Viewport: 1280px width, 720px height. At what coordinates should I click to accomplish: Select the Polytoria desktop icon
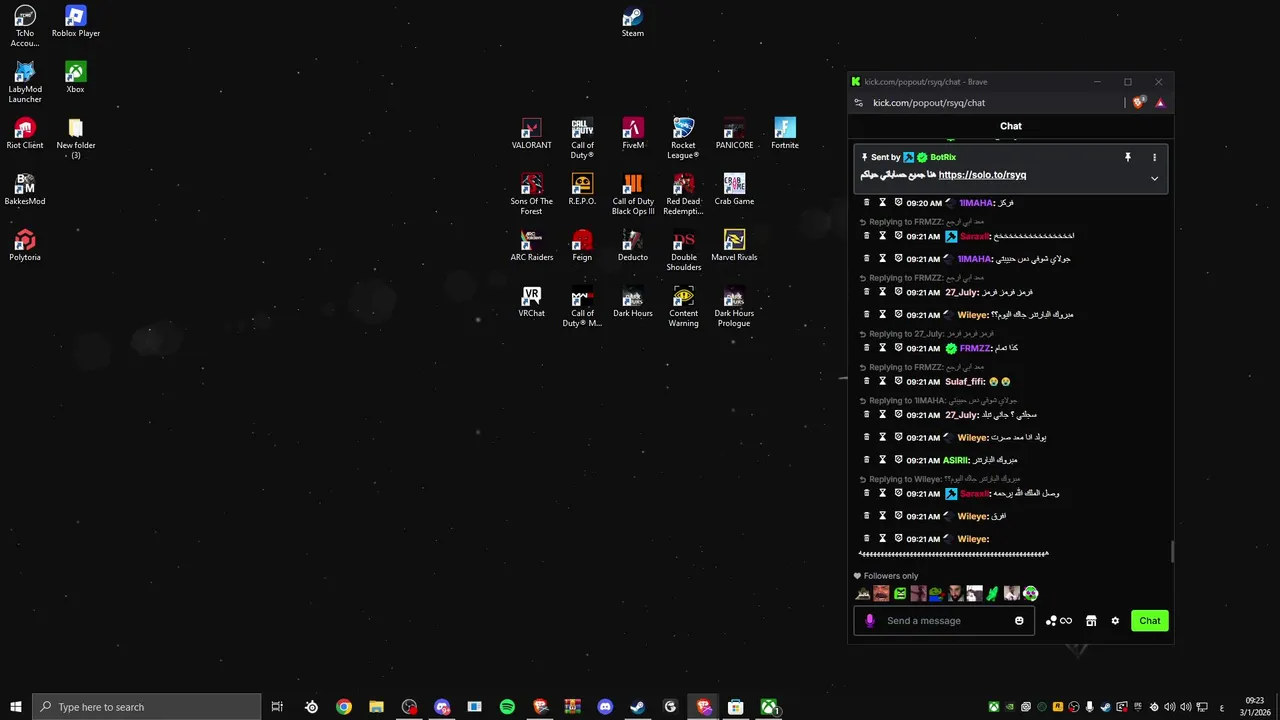[25, 246]
